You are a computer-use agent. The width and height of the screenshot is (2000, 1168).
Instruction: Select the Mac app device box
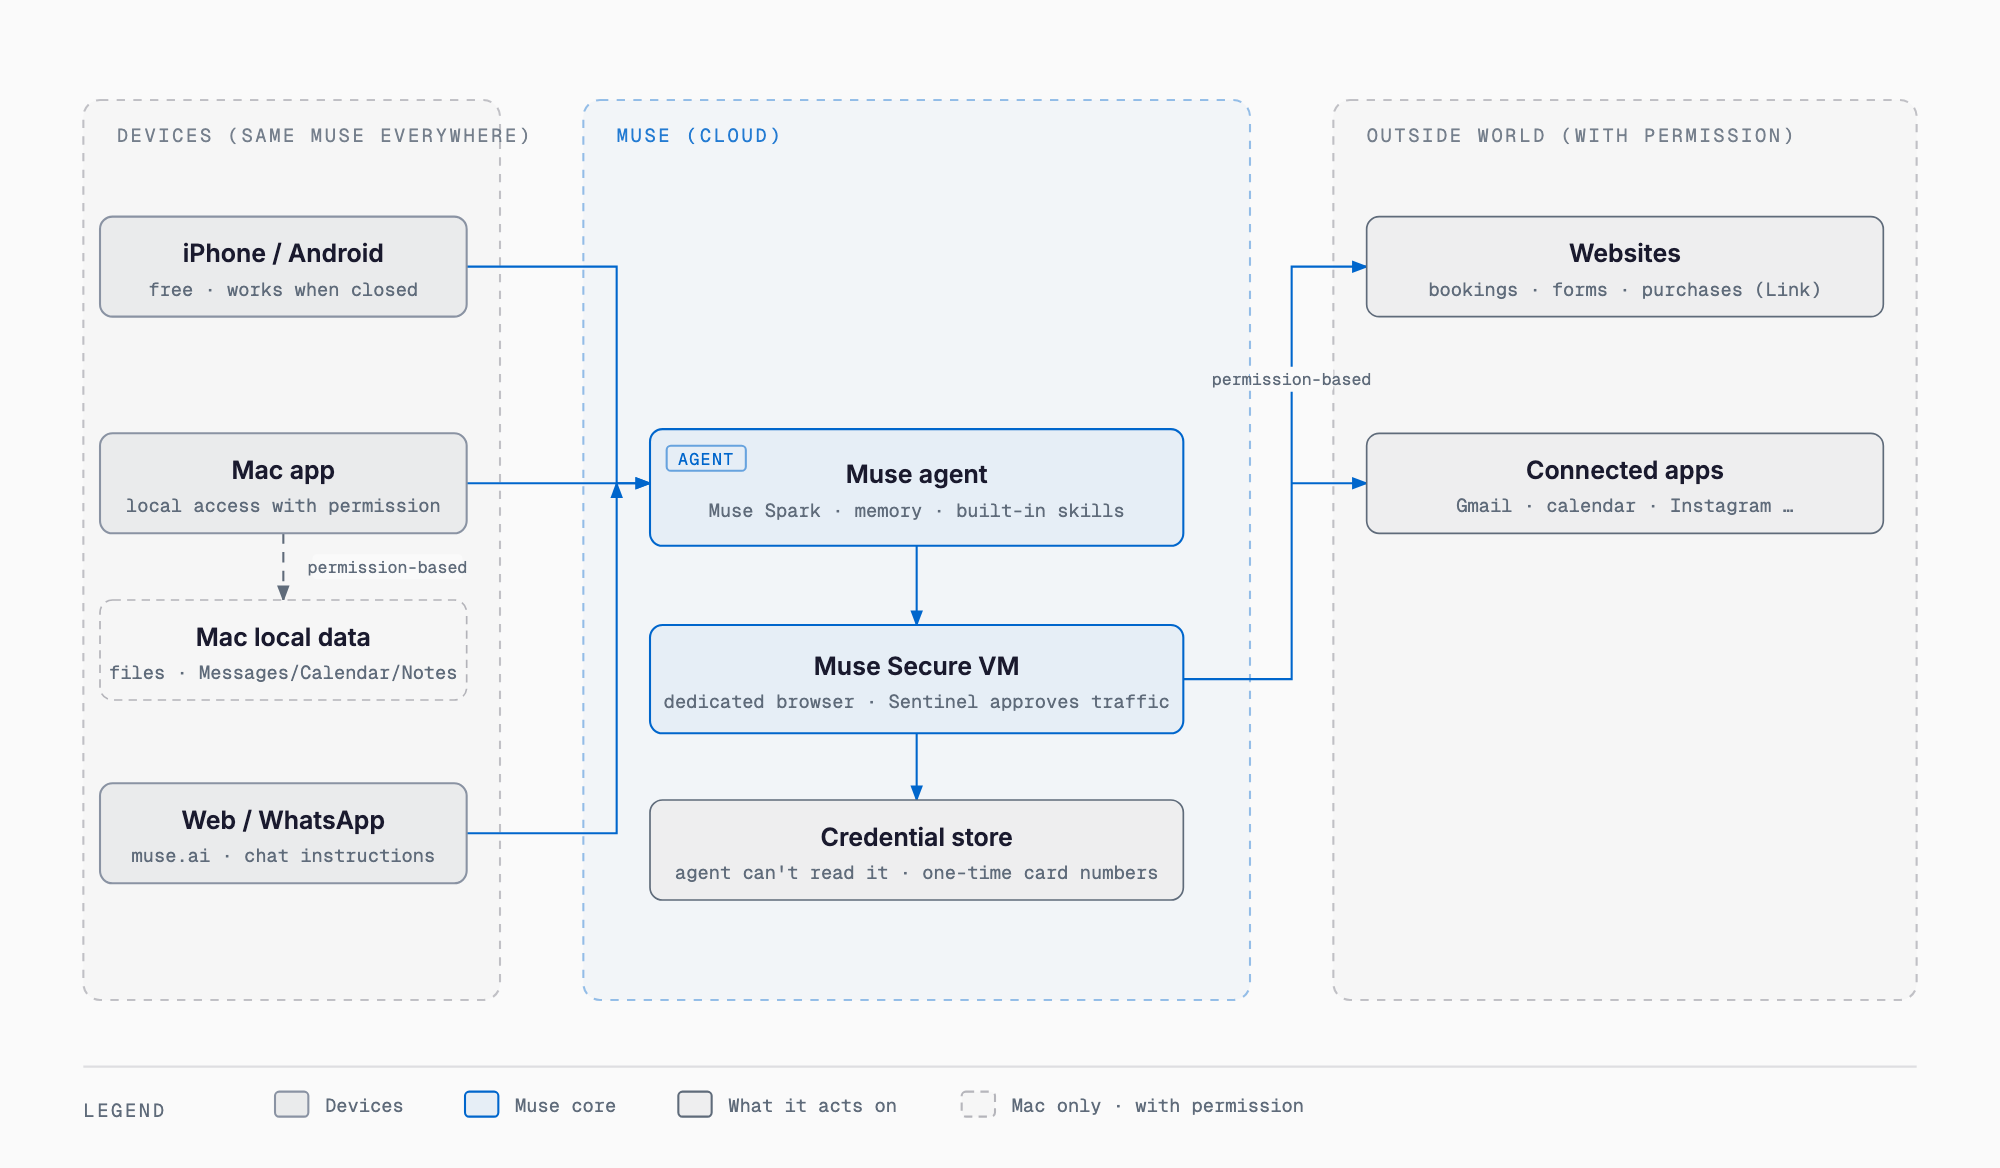283,483
